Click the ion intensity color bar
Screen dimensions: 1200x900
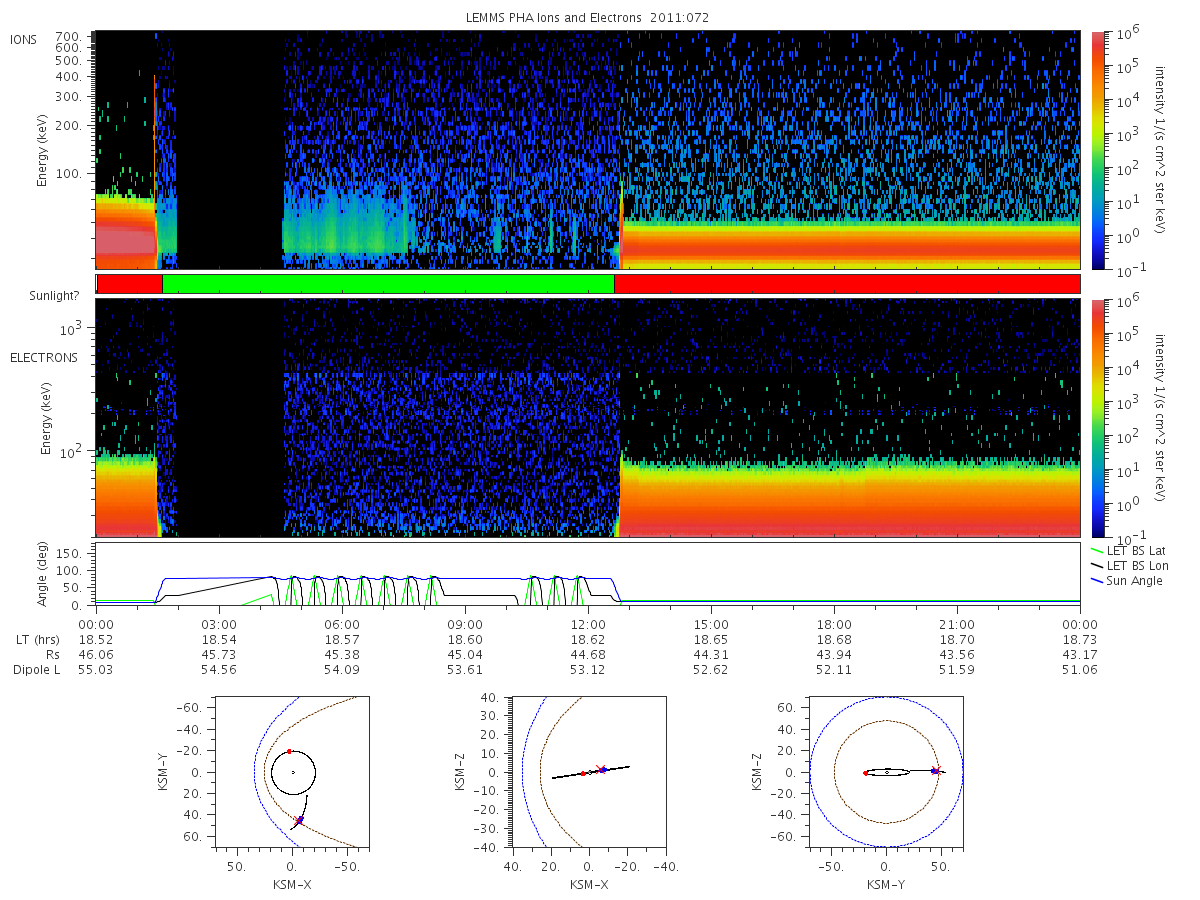tap(1099, 150)
